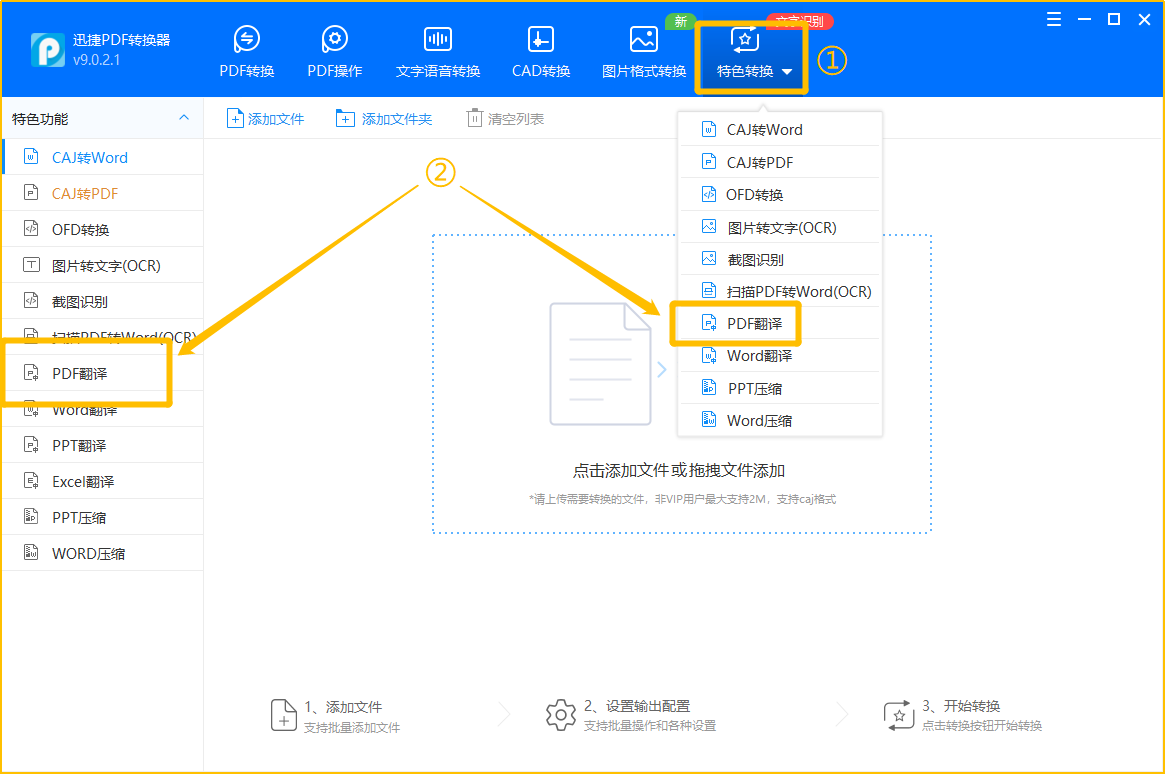The height and width of the screenshot is (775, 1165).
Task: Click the sidebar Excel翻译 icon
Action: (31, 481)
